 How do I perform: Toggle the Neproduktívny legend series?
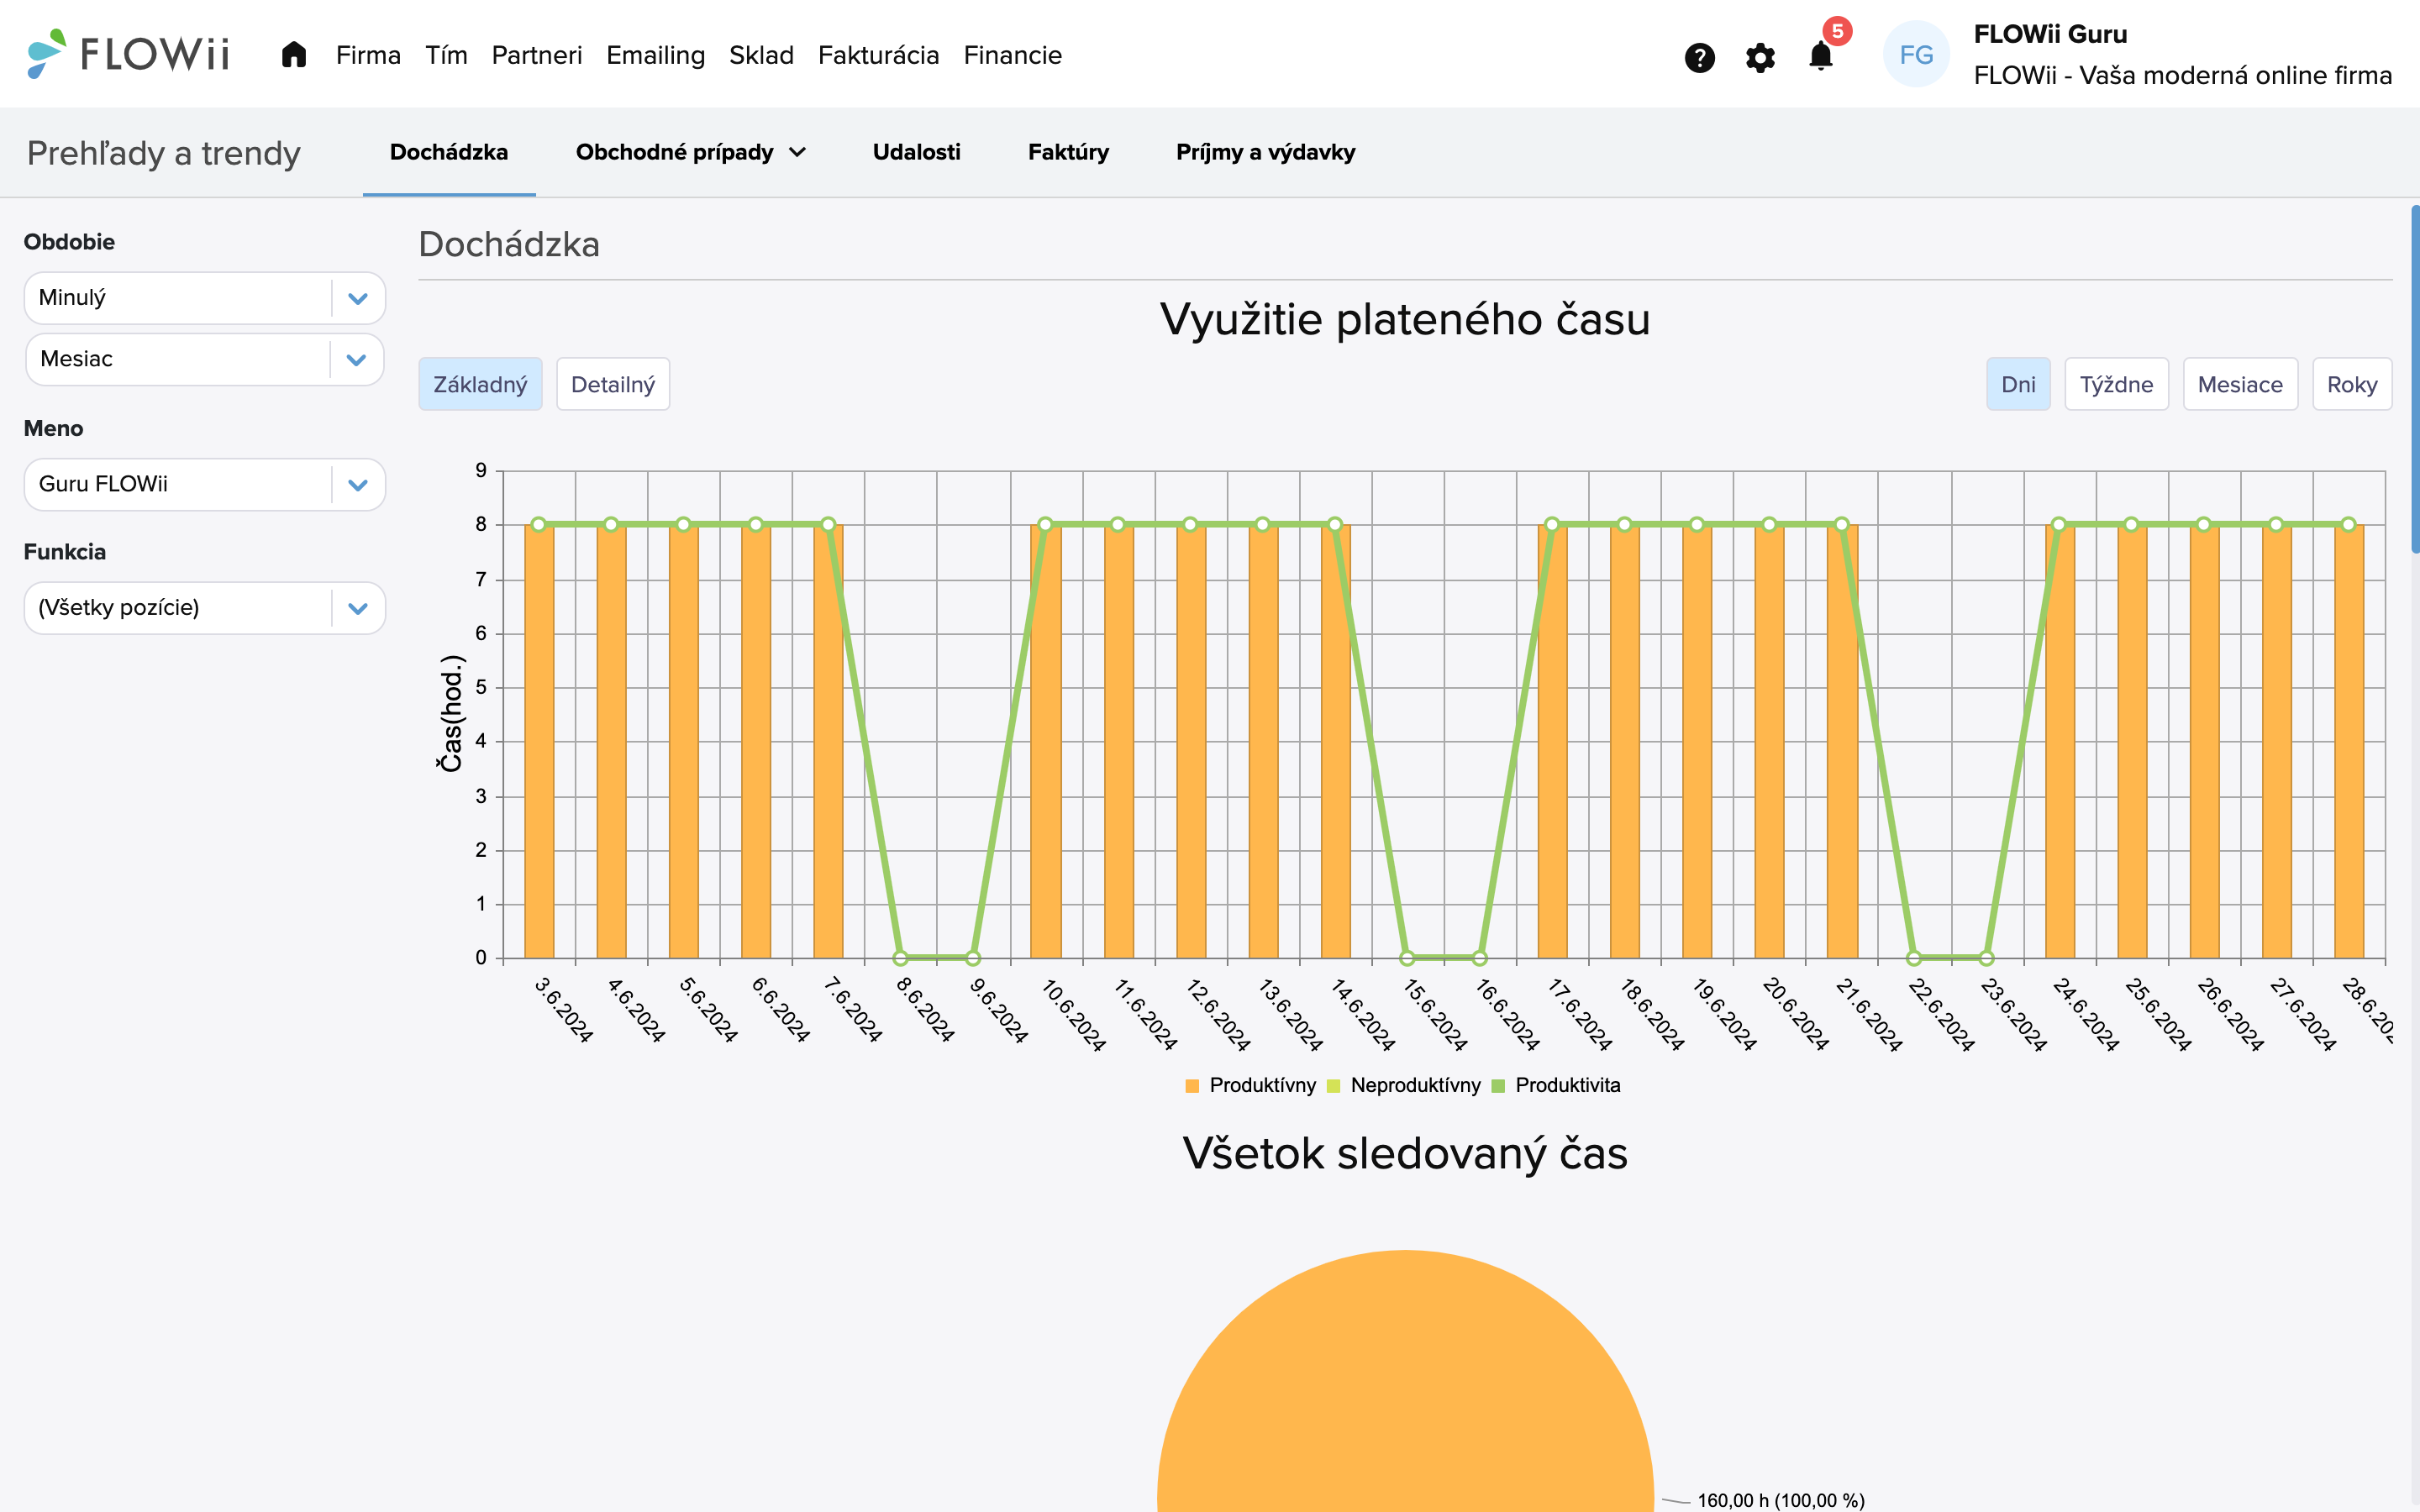coord(1415,1085)
